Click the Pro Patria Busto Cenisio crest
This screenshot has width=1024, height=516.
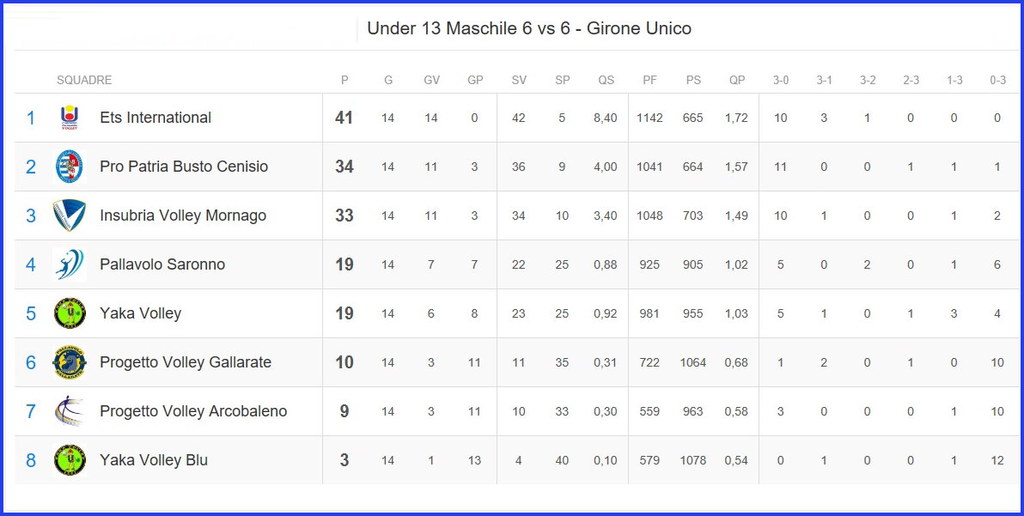[x=69, y=166]
